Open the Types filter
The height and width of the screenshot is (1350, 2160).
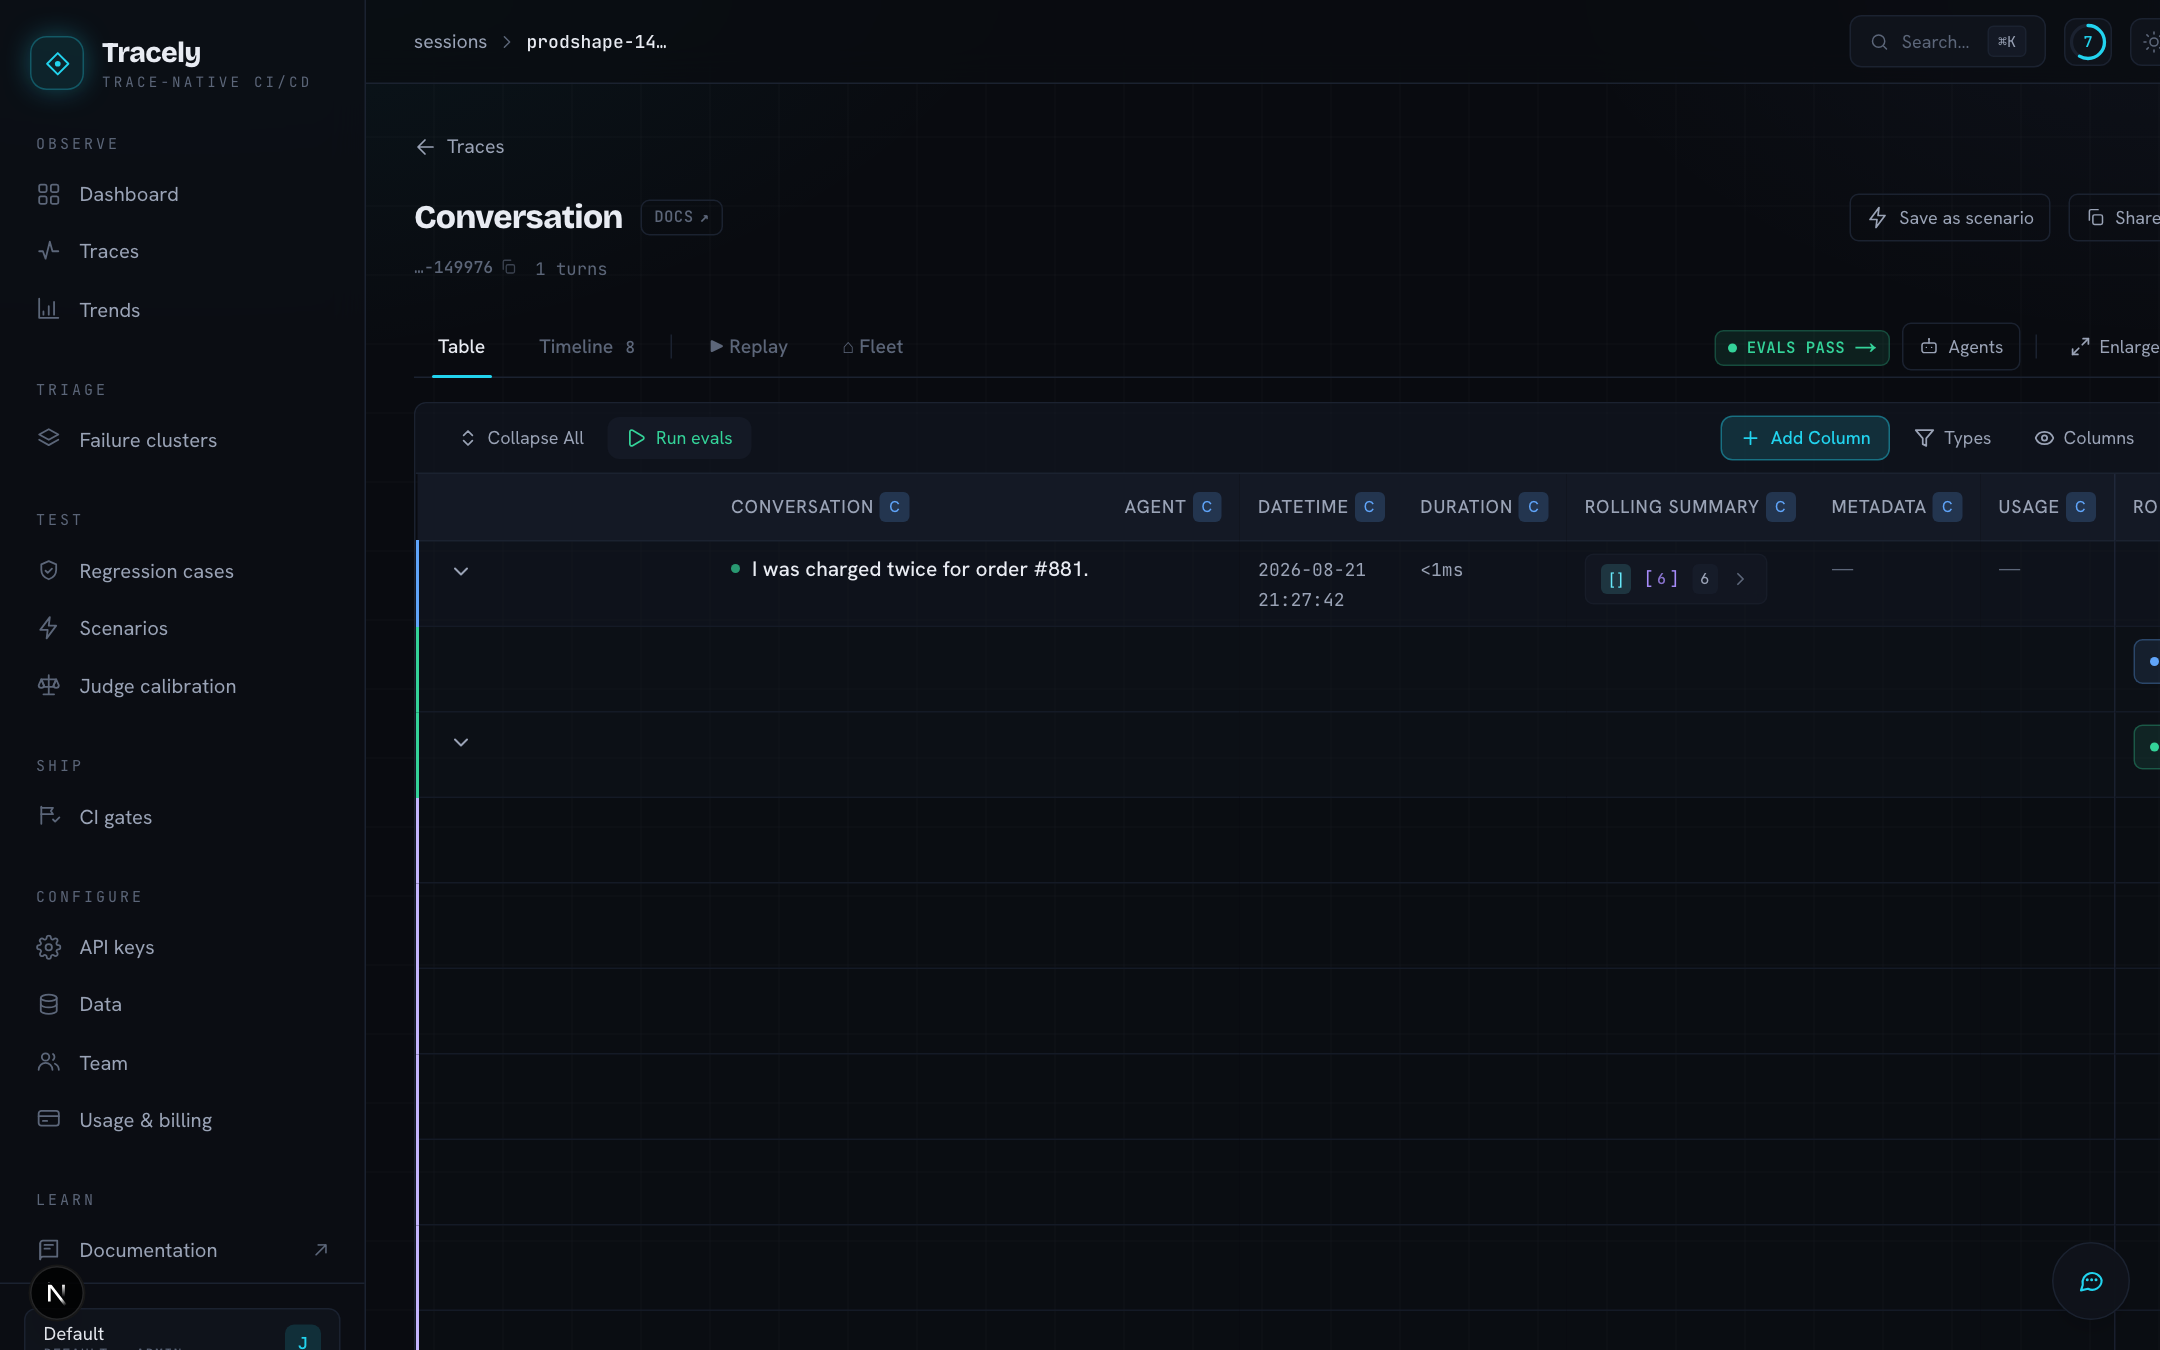point(1952,438)
